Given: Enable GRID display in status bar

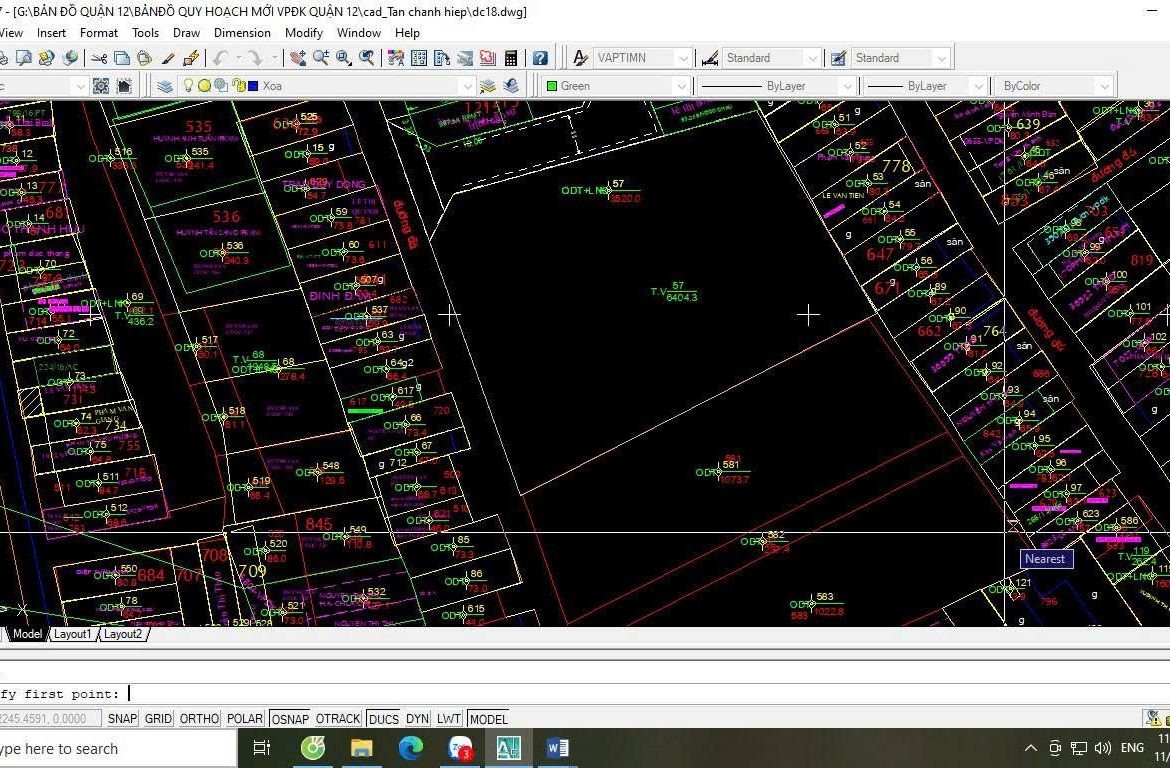Looking at the screenshot, I should [158, 718].
